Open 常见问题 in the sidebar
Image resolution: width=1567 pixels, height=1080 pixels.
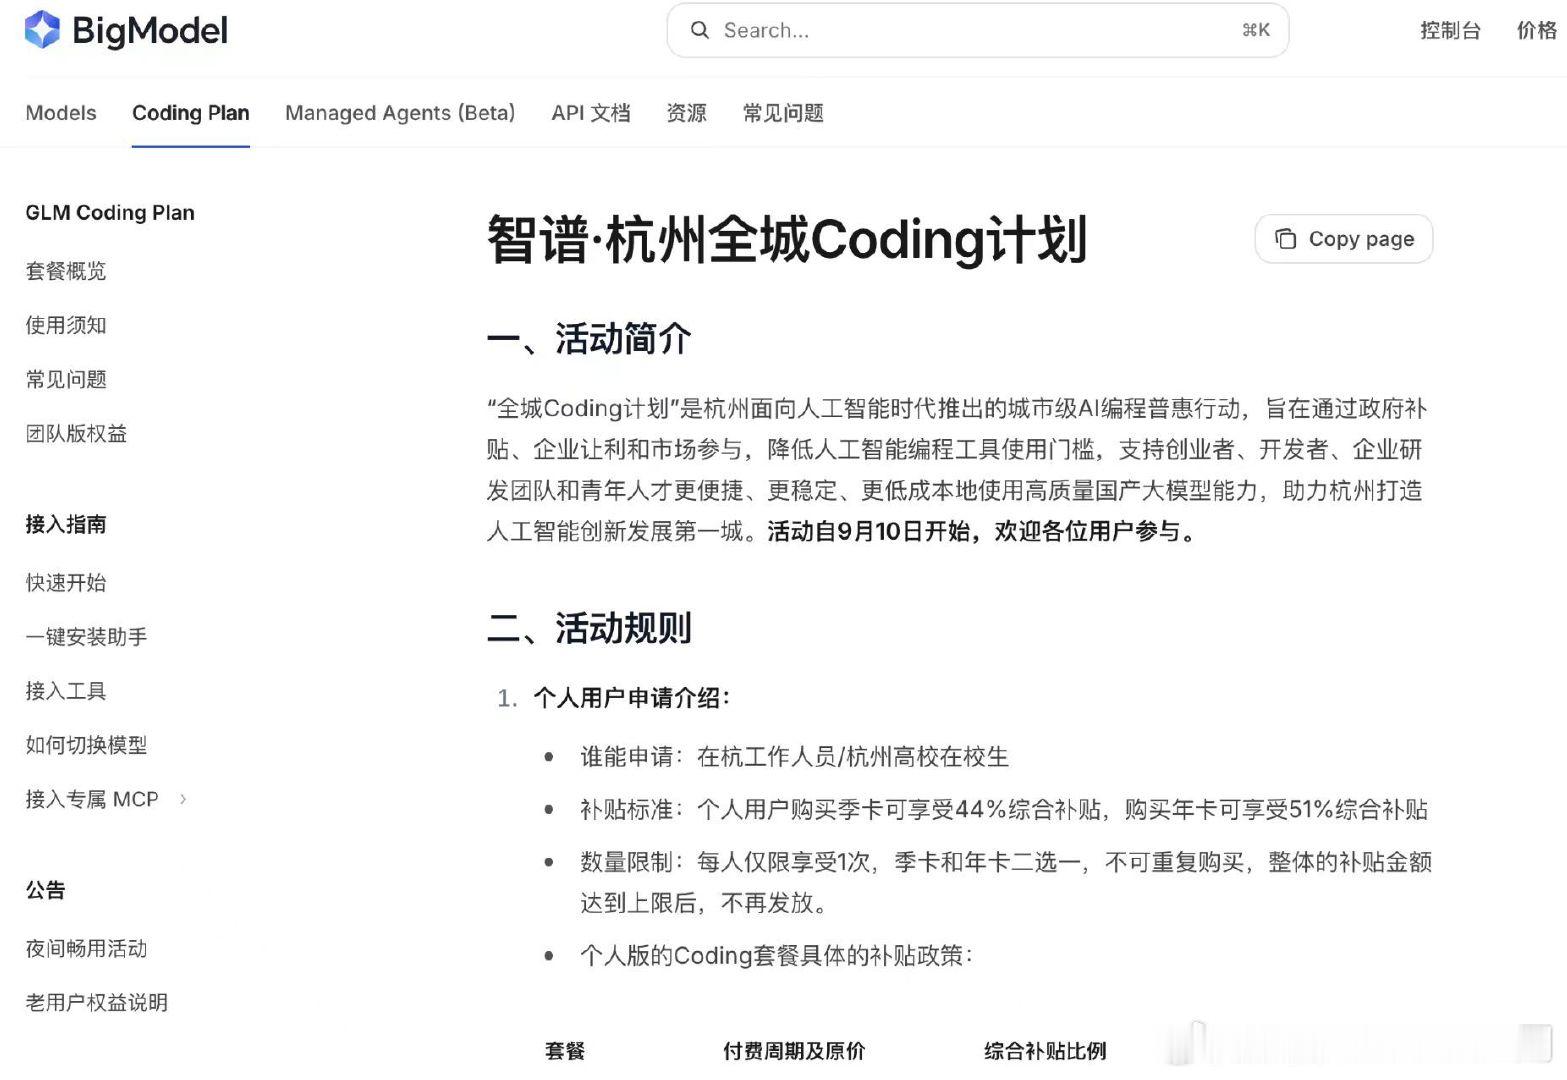coord(66,379)
